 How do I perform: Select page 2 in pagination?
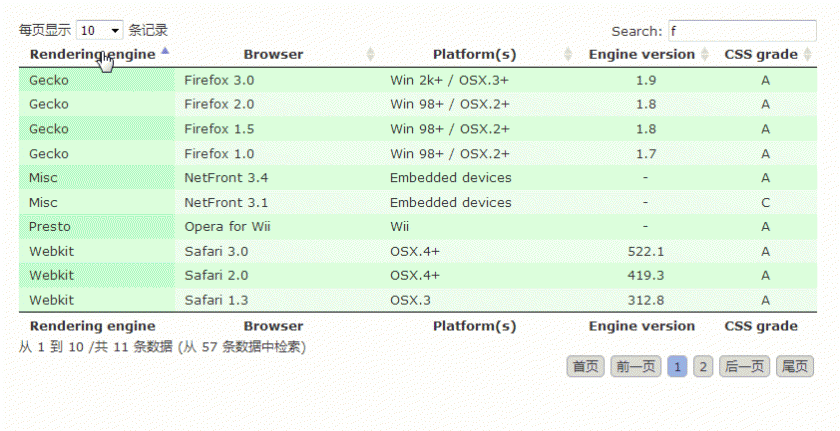coord(703,367)
